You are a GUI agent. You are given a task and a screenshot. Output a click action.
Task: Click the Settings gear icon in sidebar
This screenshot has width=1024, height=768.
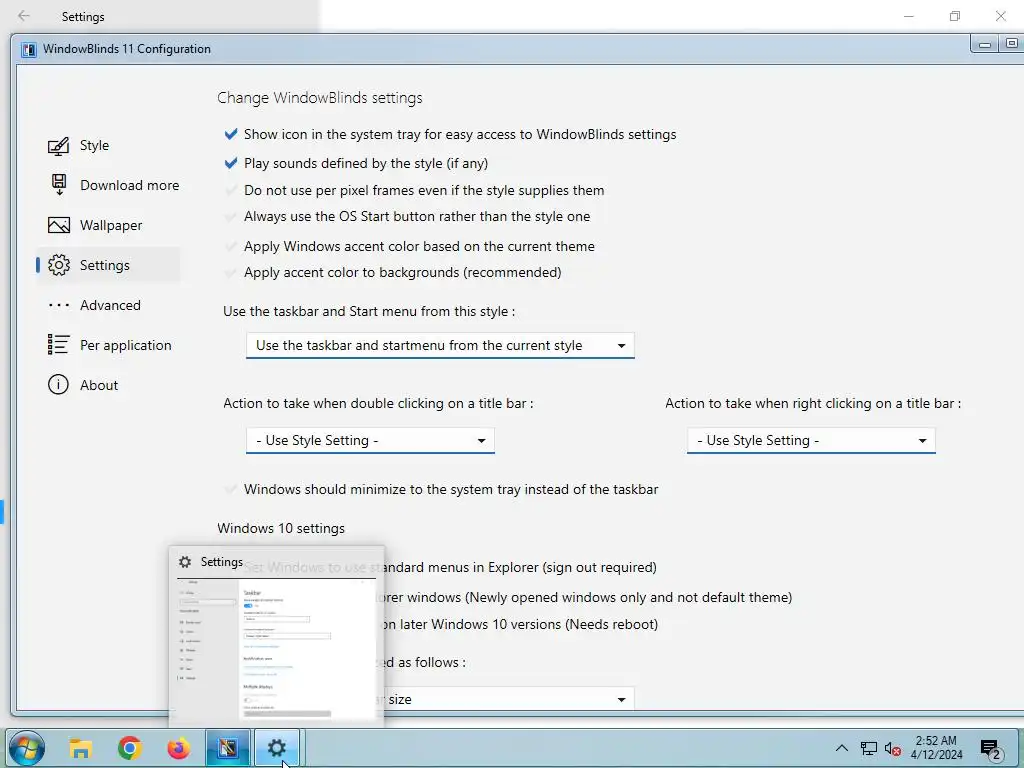[x=59, y=265]
